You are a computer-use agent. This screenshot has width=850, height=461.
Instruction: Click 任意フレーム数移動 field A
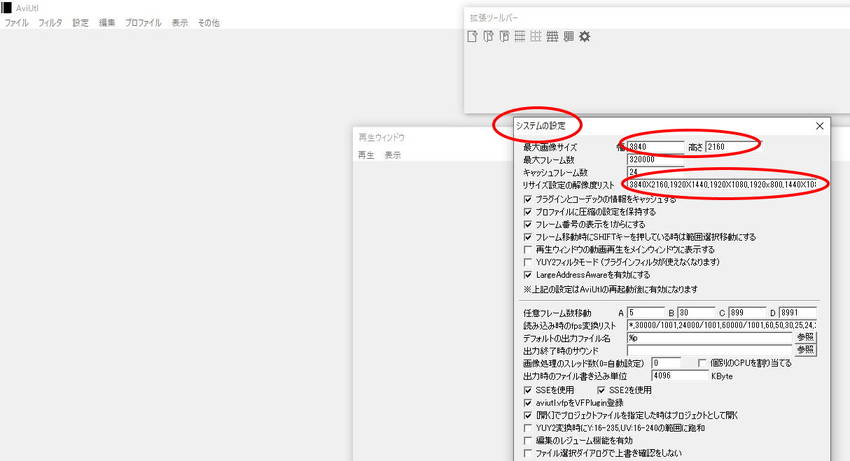click(x=646, y=313)
